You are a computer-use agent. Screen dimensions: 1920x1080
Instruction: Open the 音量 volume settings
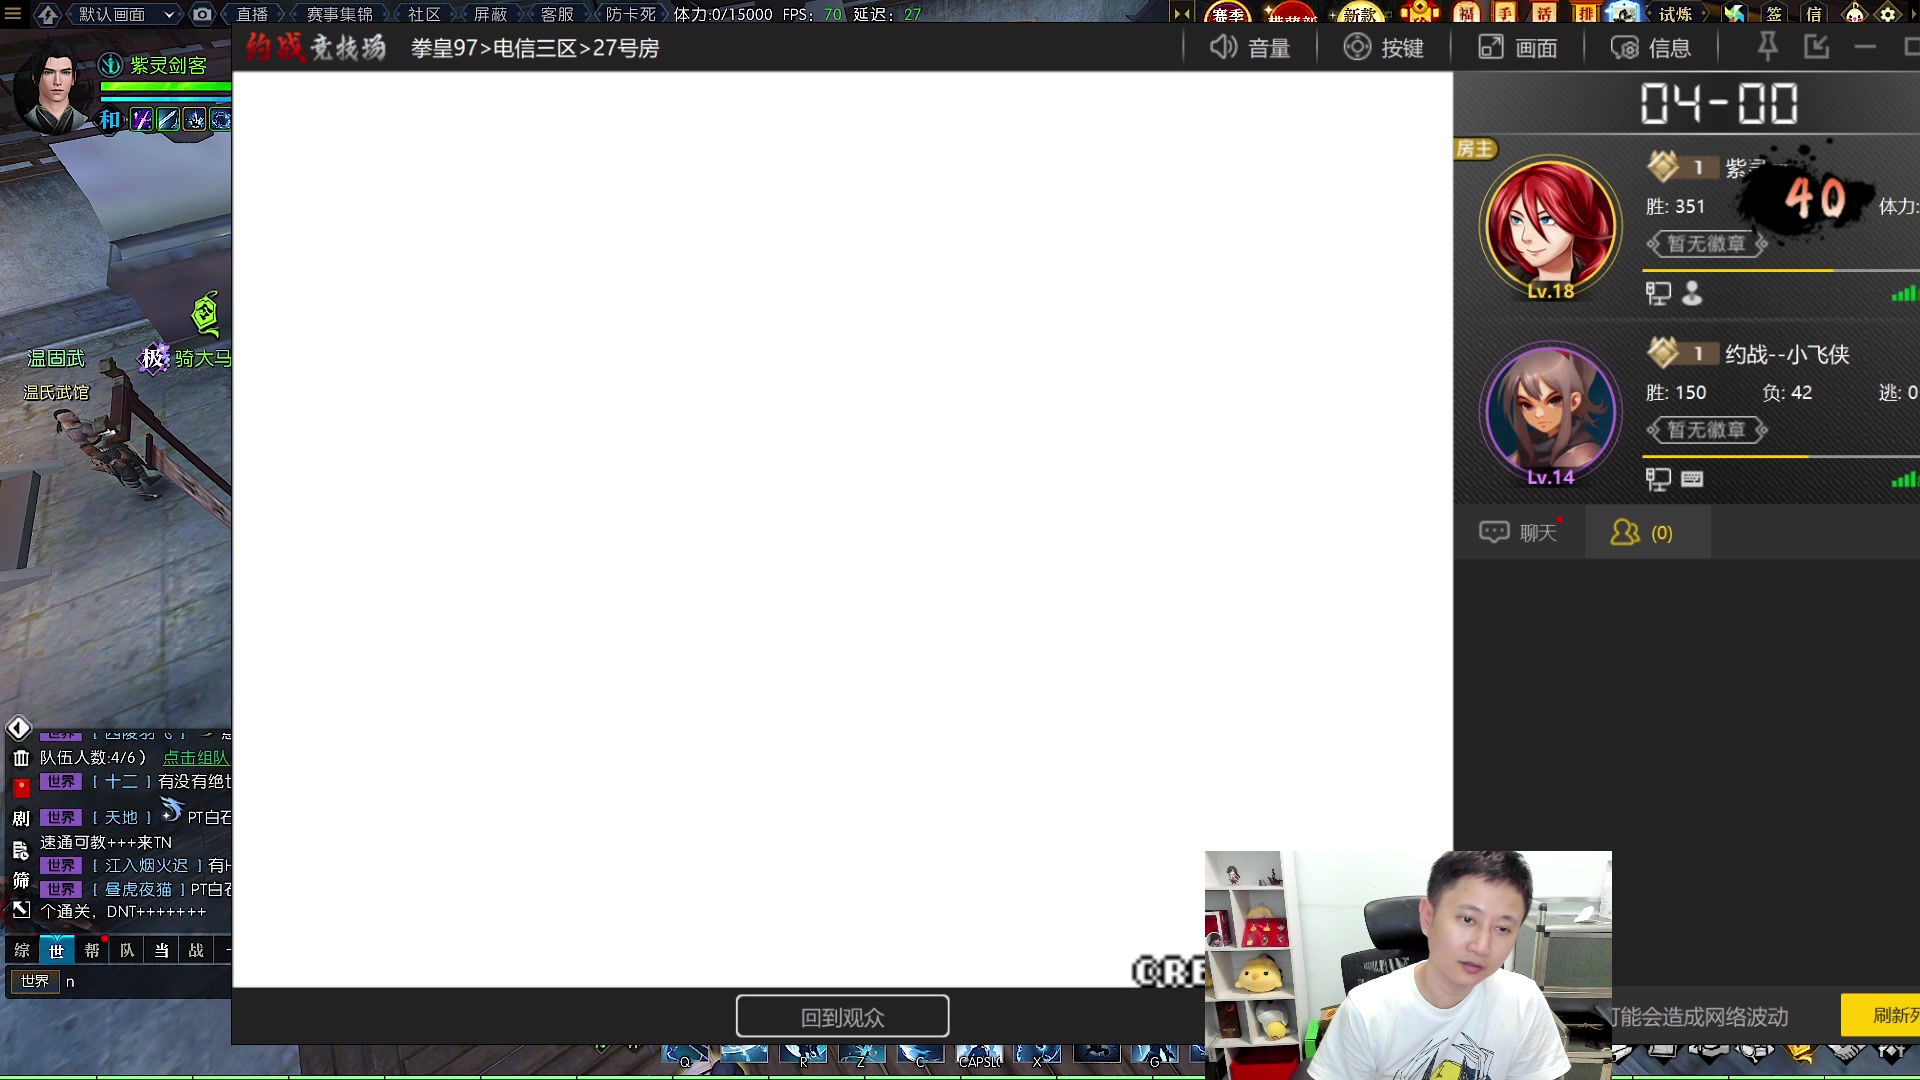(1250, 48)
